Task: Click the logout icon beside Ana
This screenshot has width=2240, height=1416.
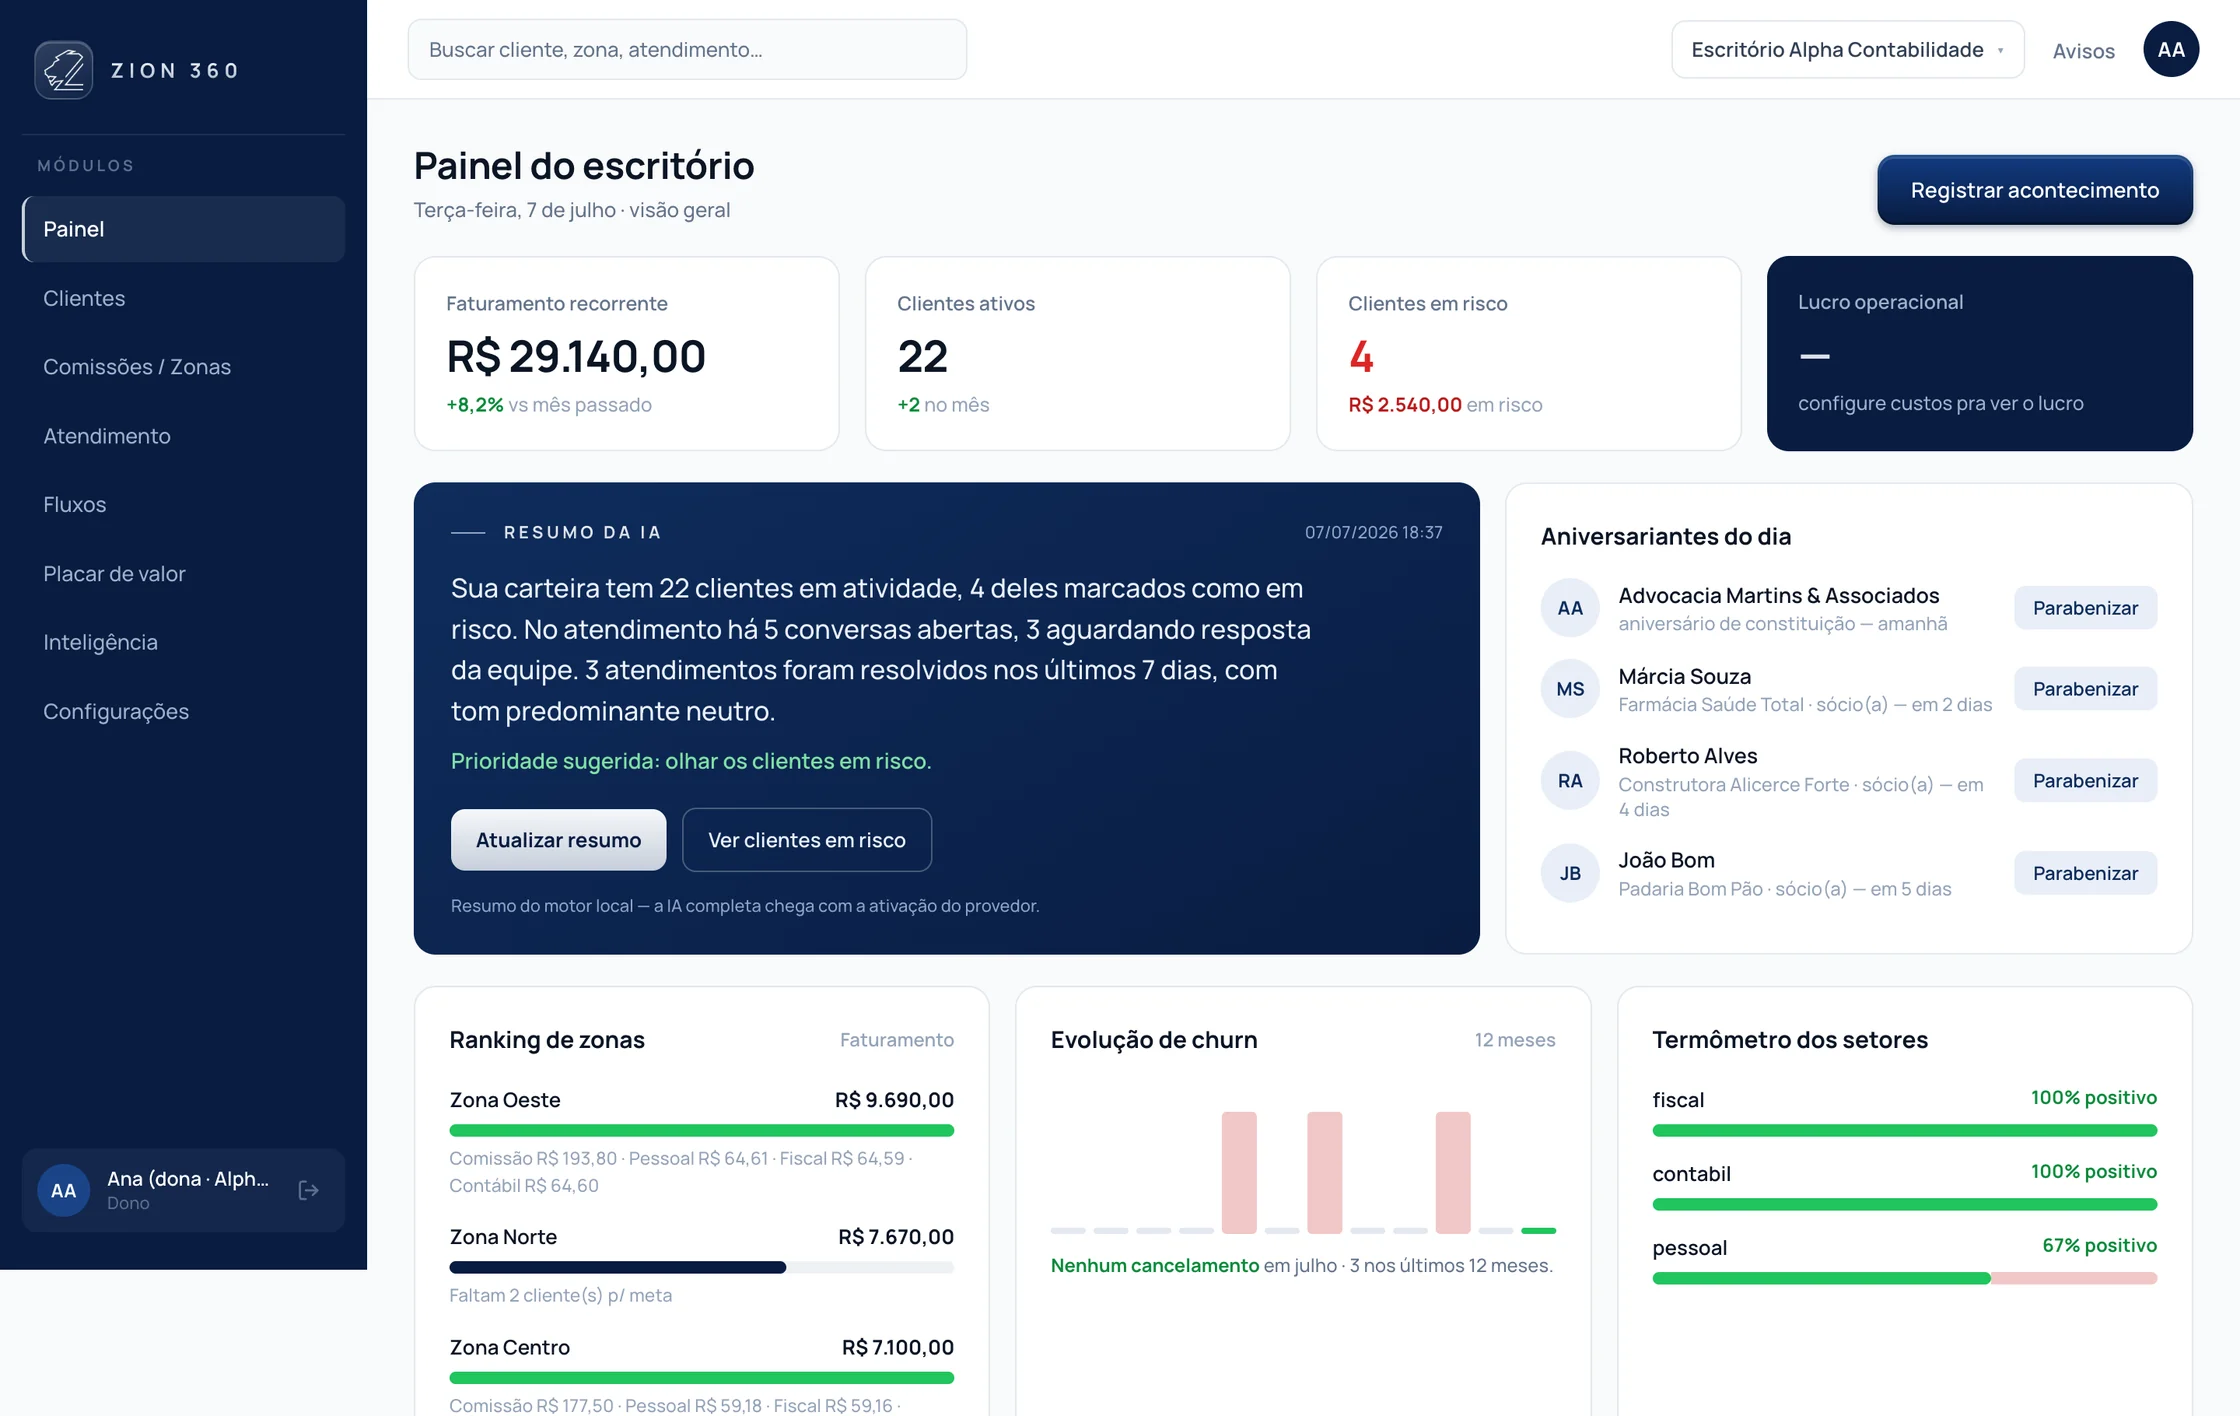Action: (x=309, y=1190)
